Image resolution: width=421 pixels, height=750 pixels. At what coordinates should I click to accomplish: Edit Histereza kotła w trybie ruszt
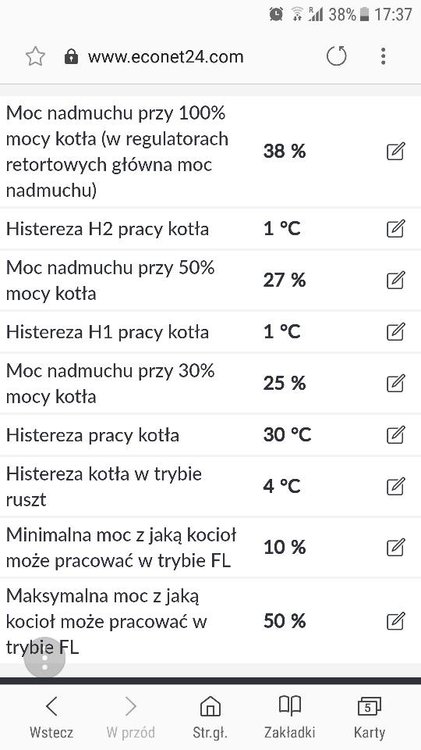pos(396,486)
